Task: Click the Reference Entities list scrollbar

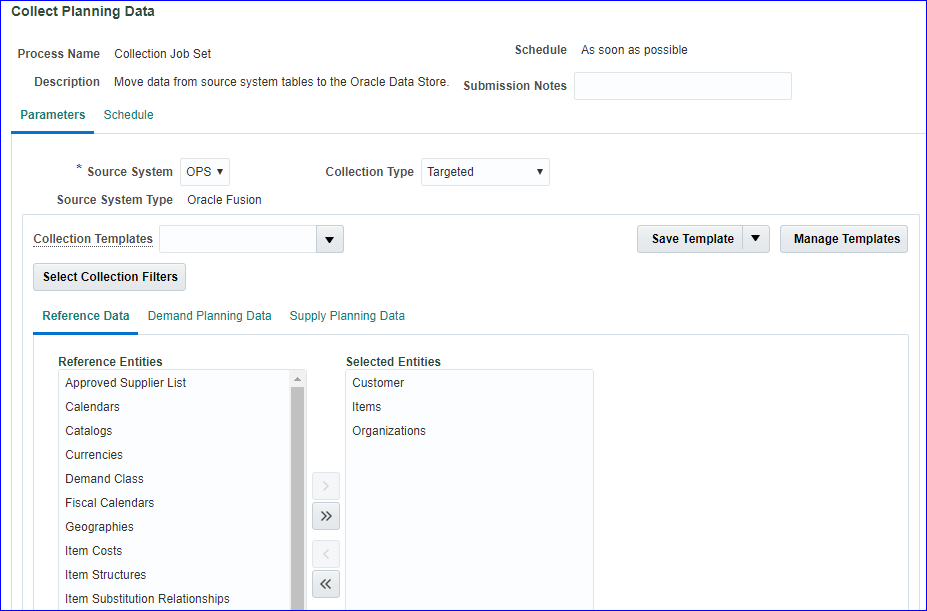Action: coord(297,490)
